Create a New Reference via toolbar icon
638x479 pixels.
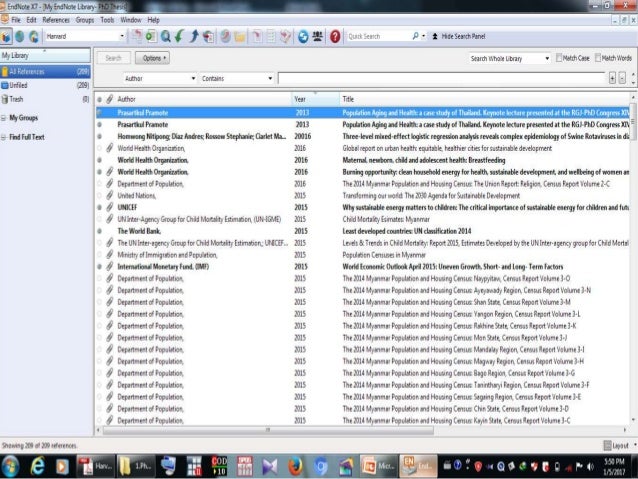151,37
